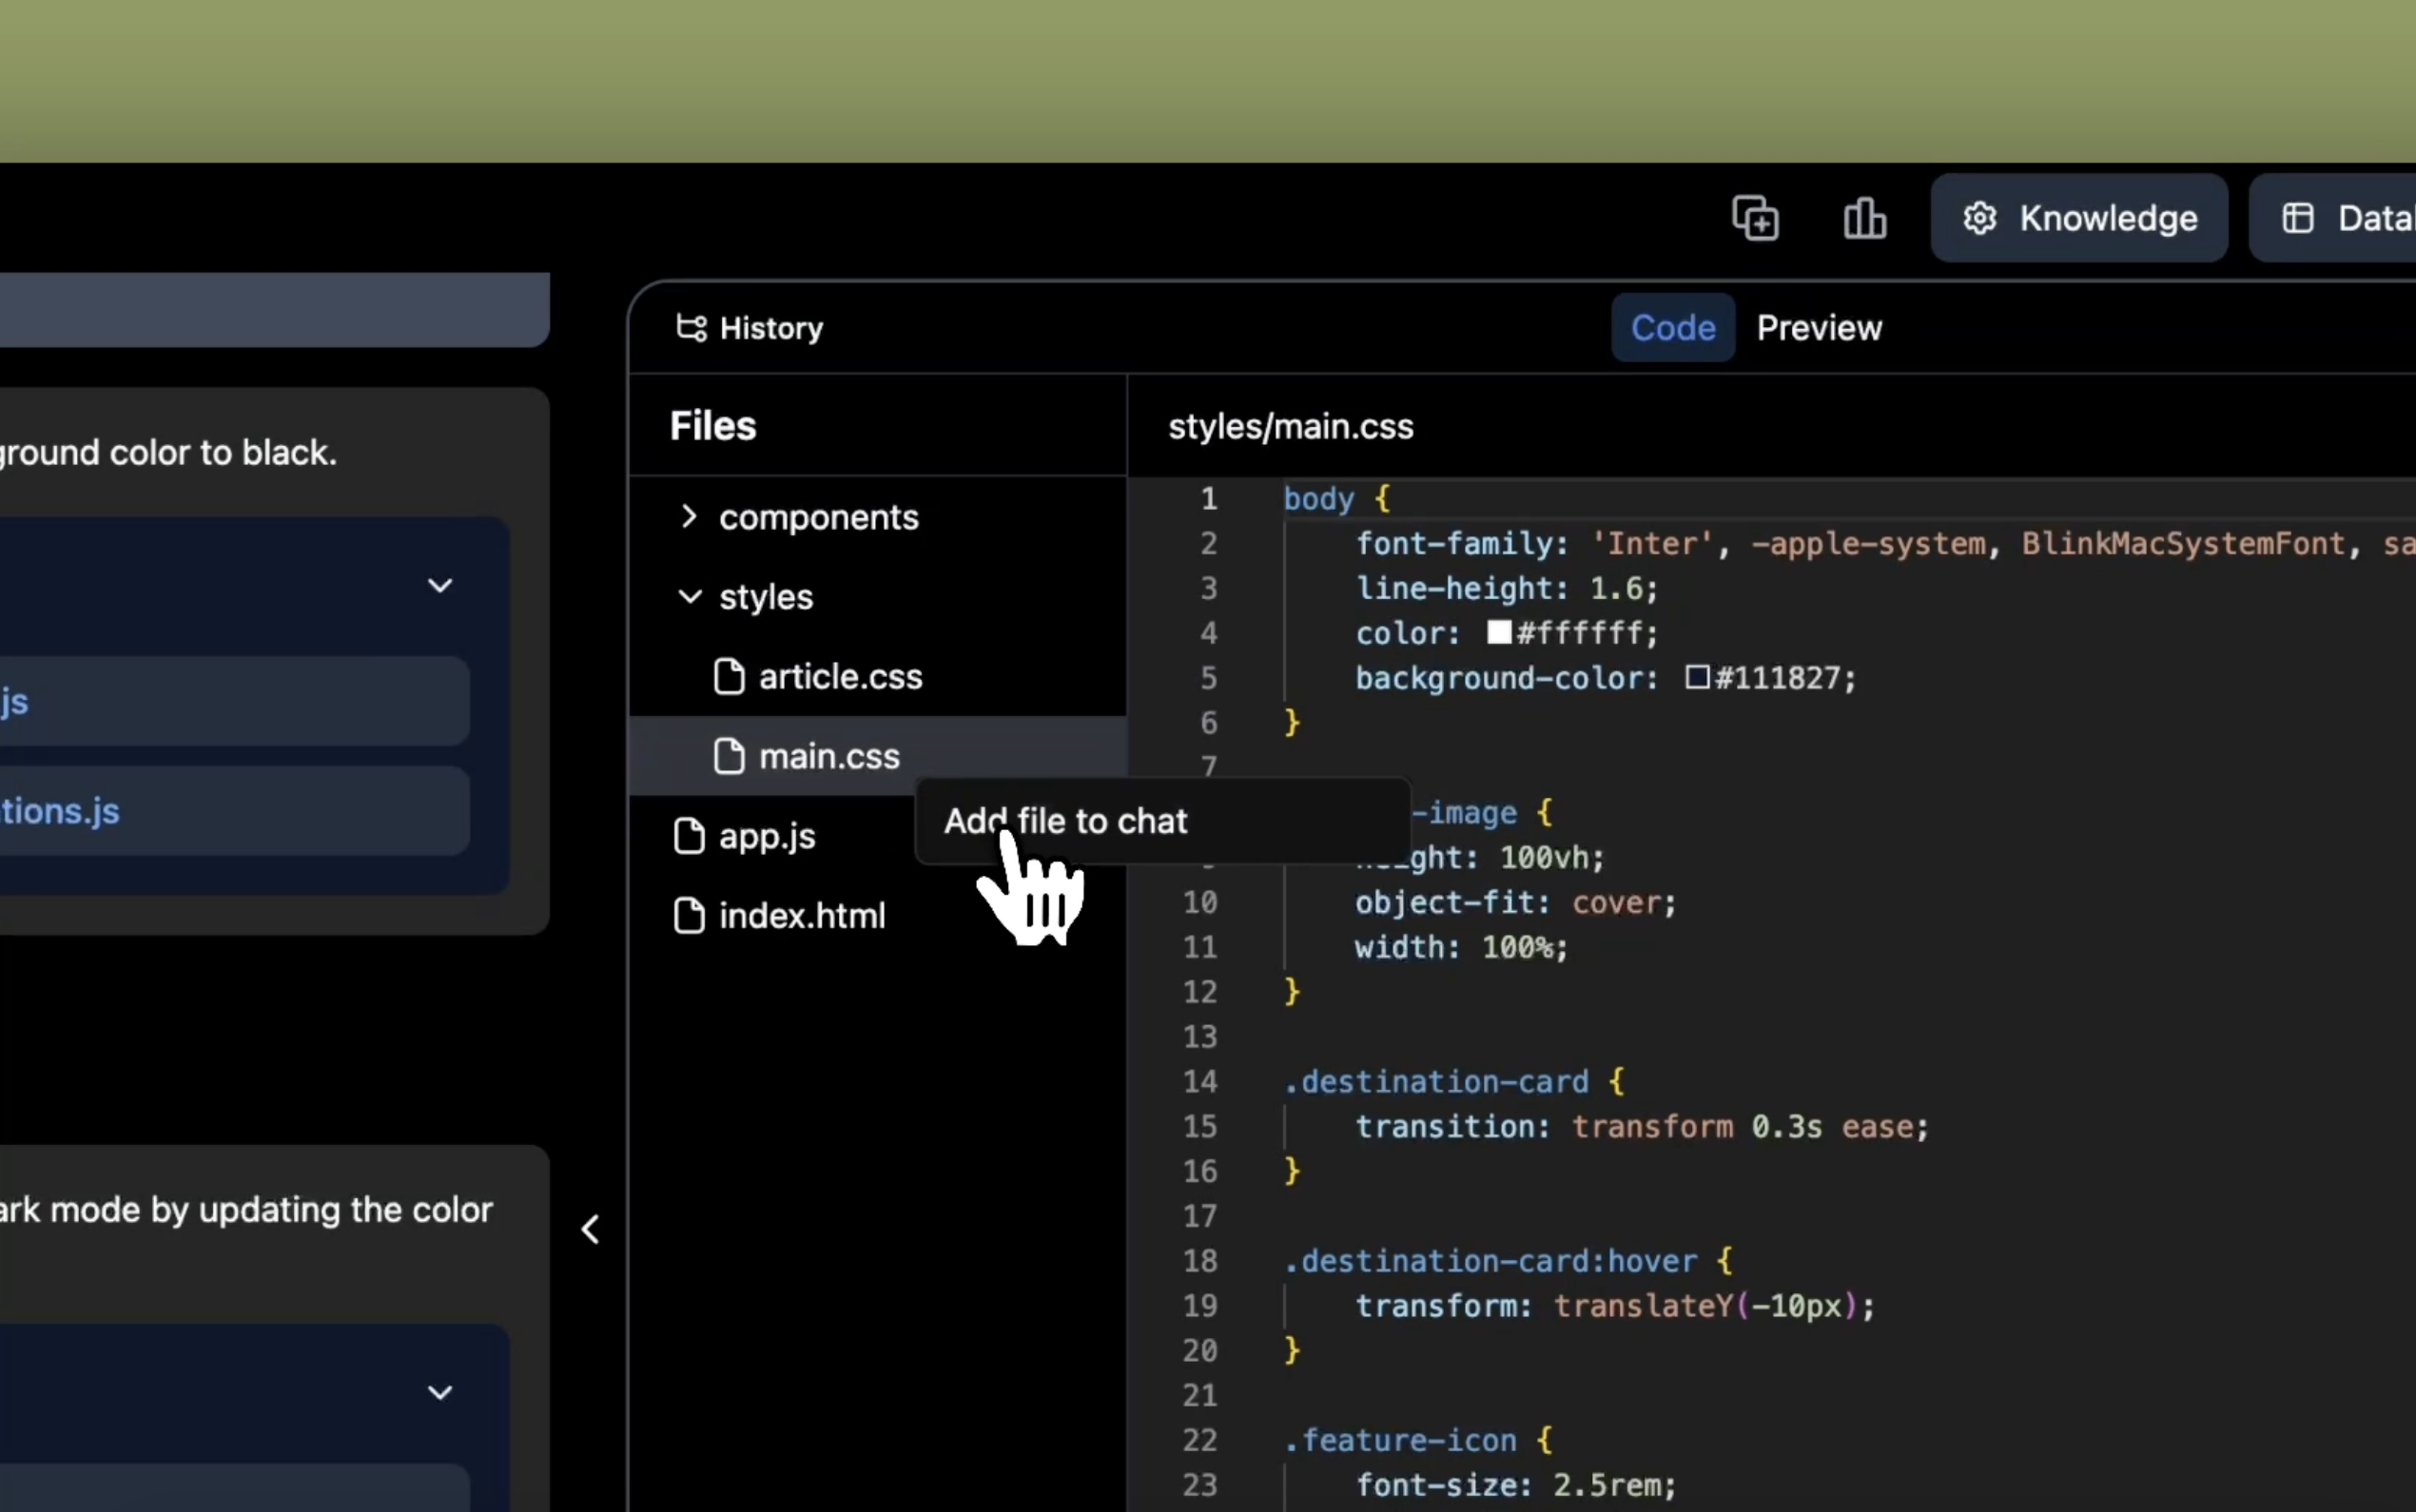
Task: Click 'object-fit: cover;' on line 10
Action: (x=1516, y=902)
